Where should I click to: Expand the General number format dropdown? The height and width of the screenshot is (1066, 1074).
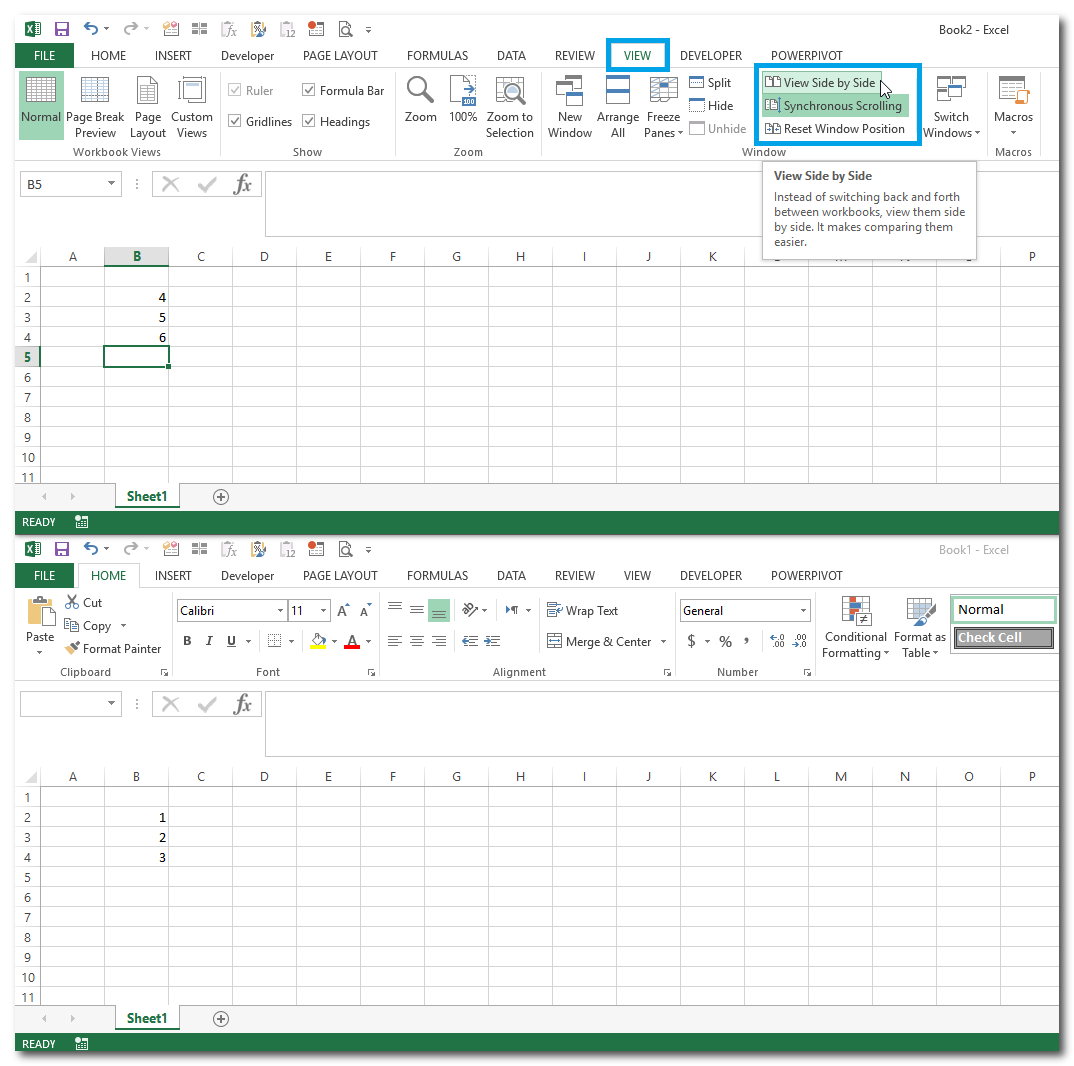tap(803, 611)
